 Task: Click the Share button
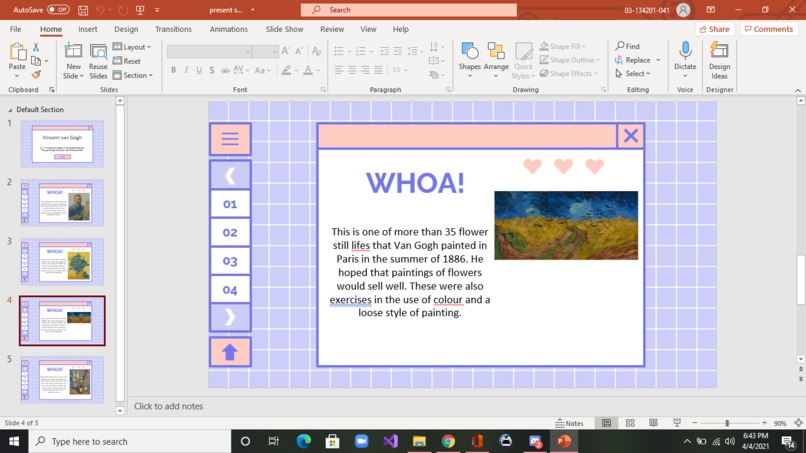pyautogui.click(x=715, y=29)
